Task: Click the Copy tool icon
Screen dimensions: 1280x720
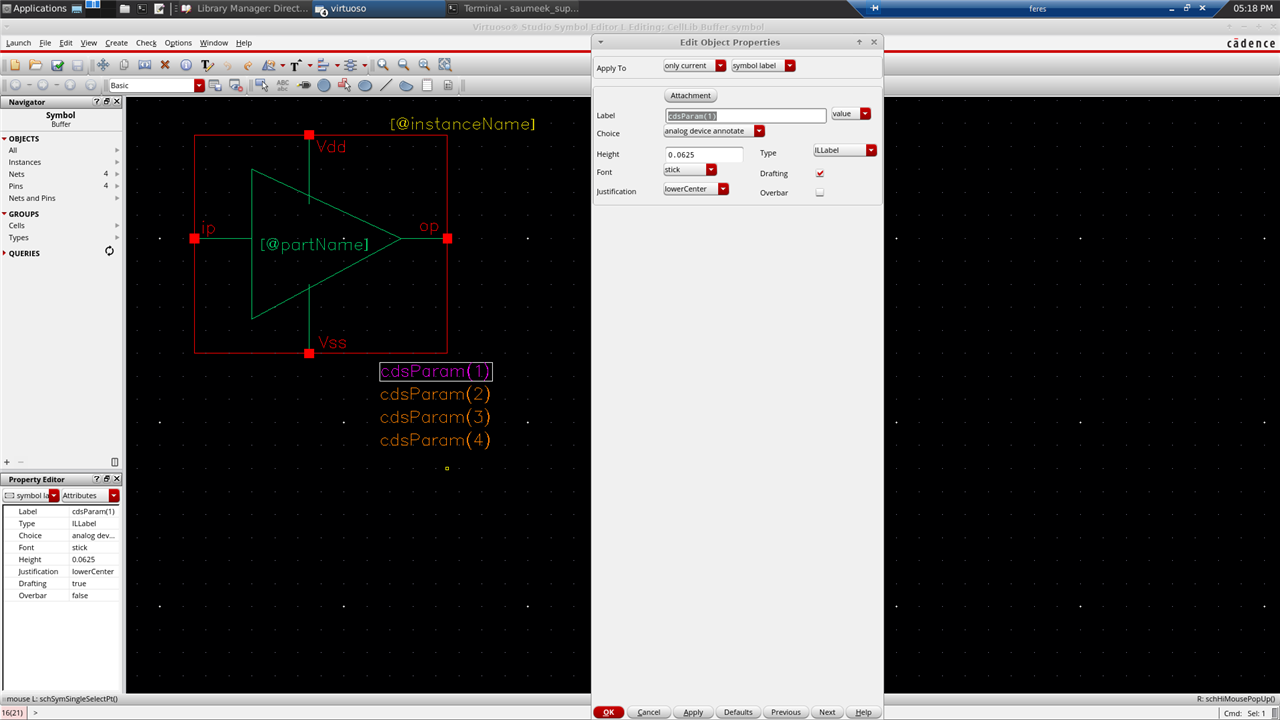Action: tap(124, 65)
